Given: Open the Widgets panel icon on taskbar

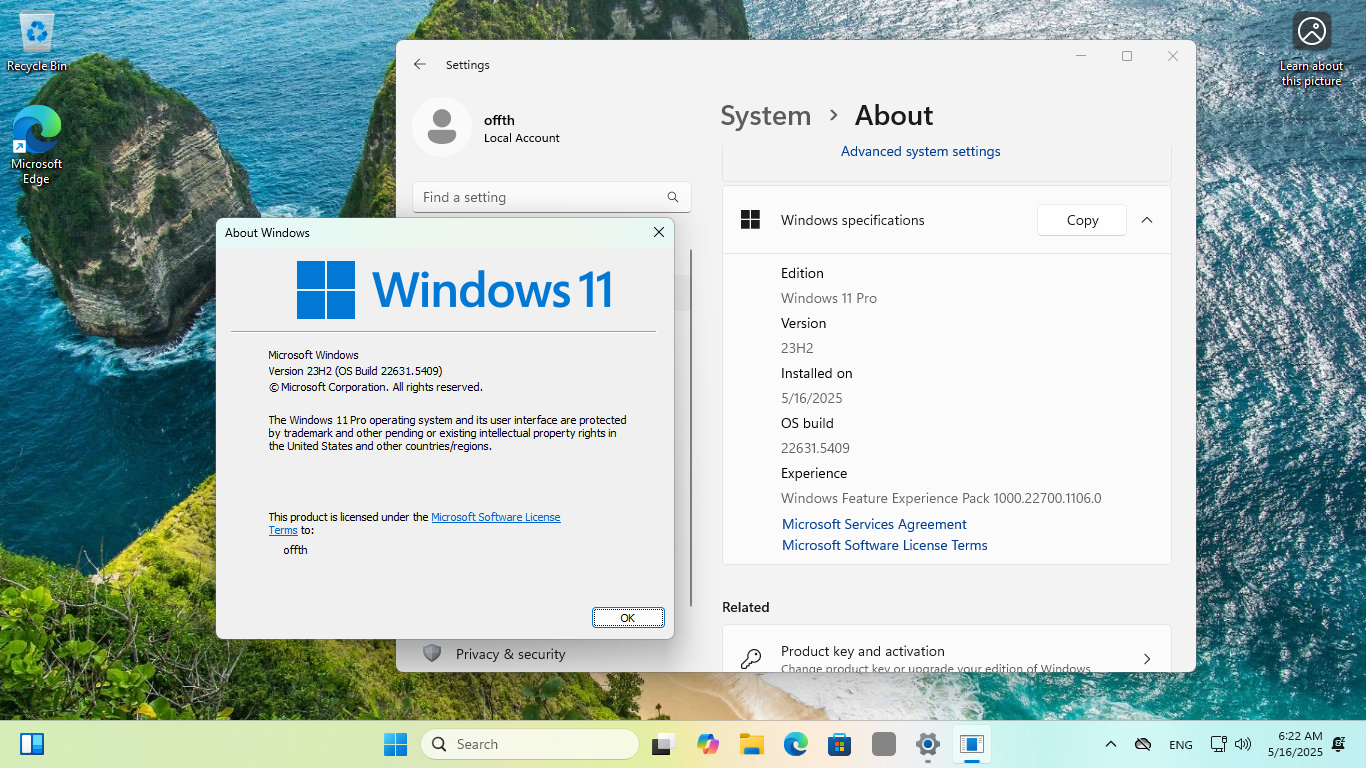Looking at the screenshot, I should (32, 744).
